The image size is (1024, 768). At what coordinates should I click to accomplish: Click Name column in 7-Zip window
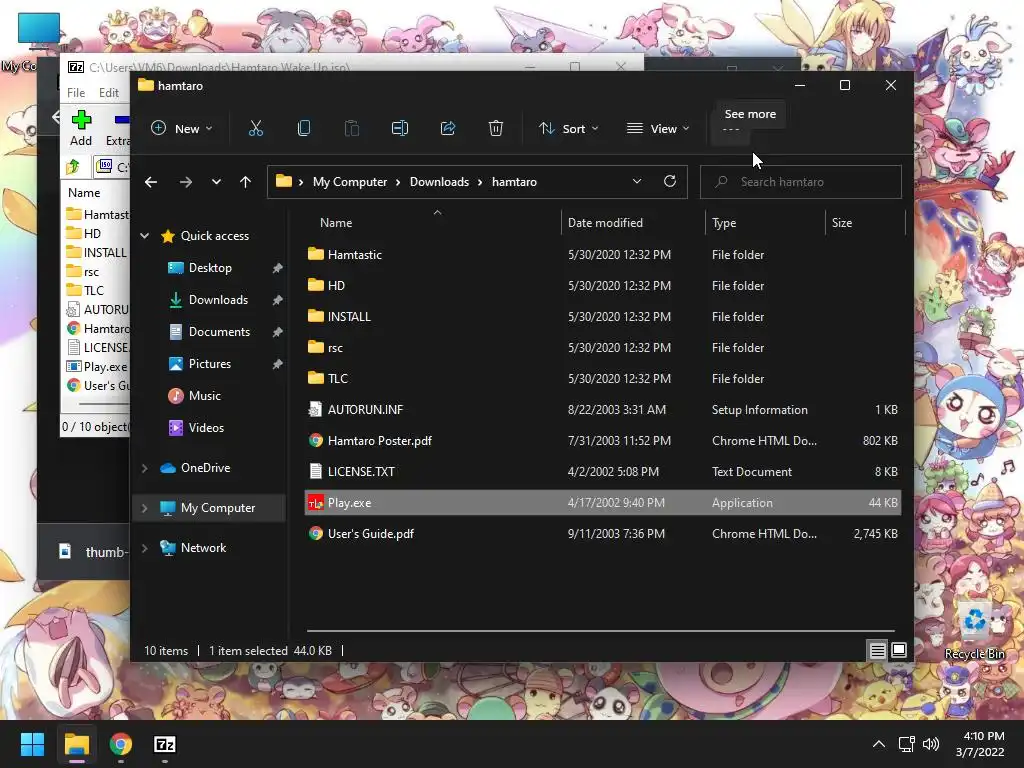click(84, 193)
